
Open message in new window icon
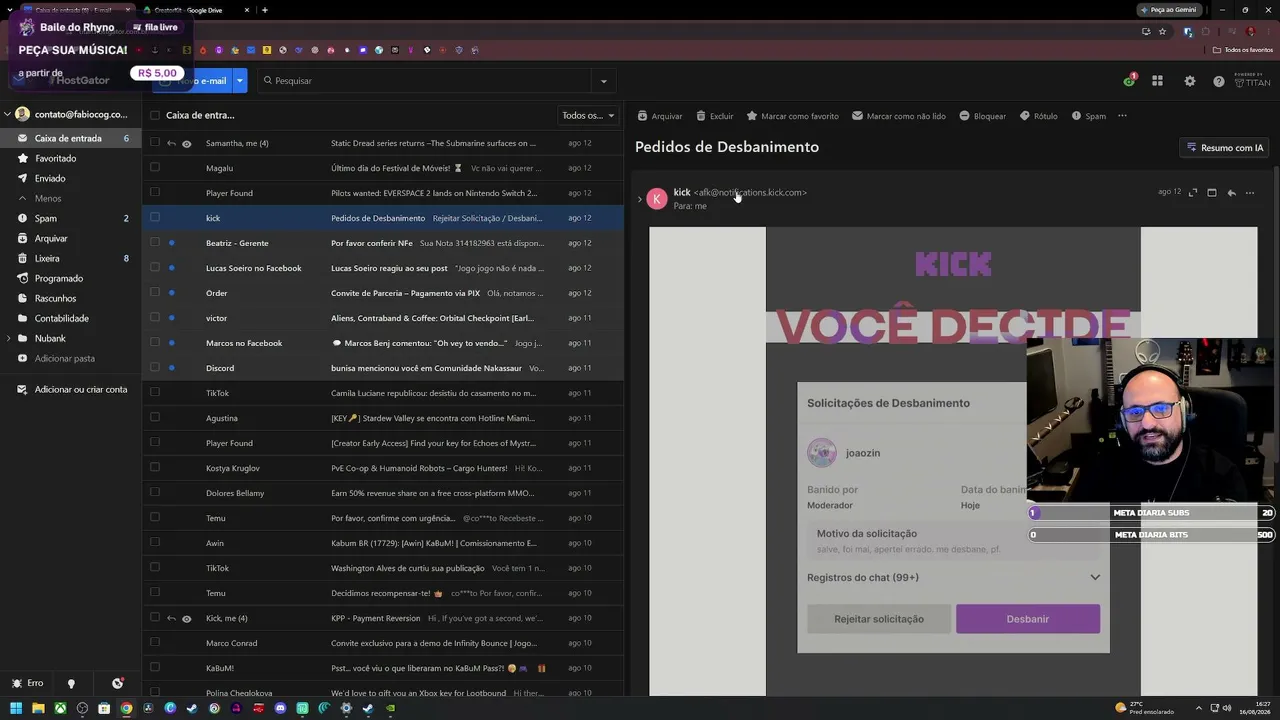pyautogui.click(x=1212, y=192)
